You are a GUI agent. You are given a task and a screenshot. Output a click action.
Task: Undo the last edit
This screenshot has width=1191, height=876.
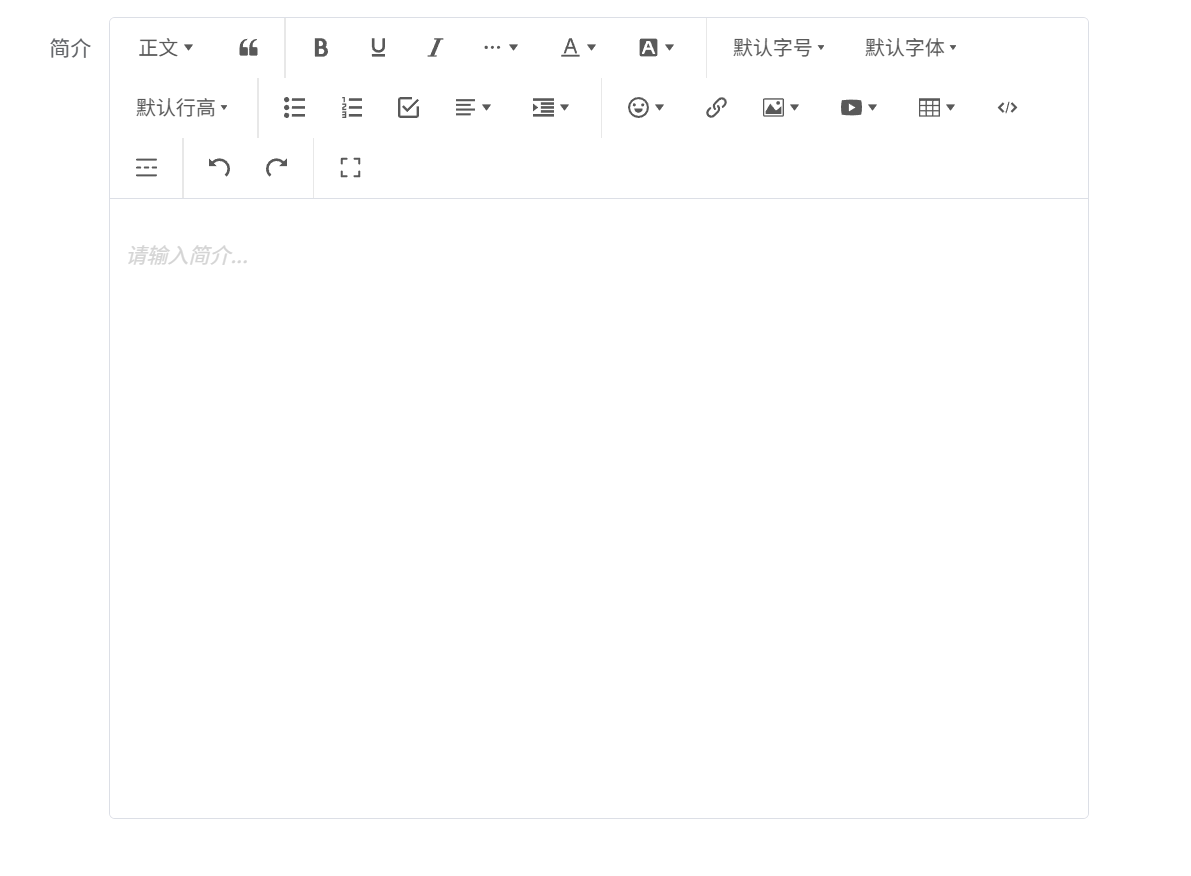[219, 168]
